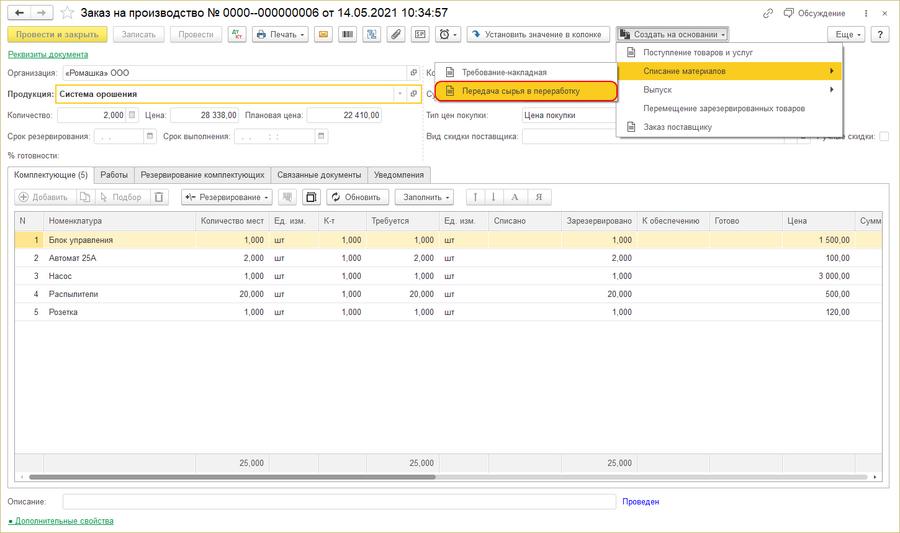
Task: Delete row trash icon in table toolbar
Action: click(x=159, y=197)
